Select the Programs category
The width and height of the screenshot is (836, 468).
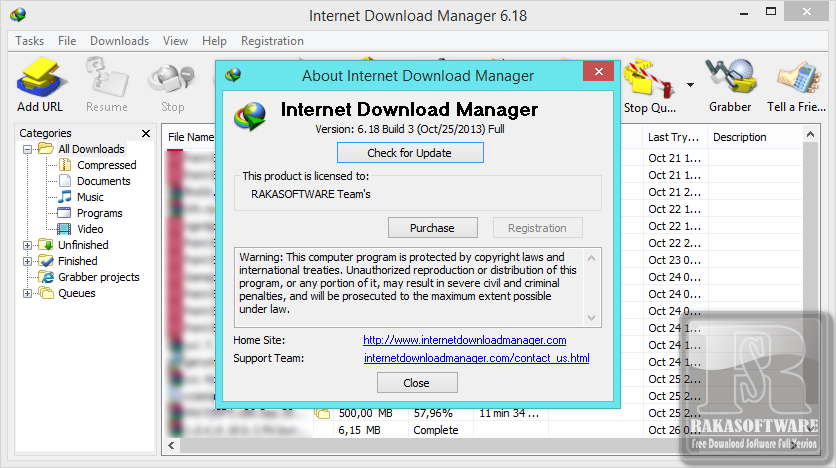(100, 213)
